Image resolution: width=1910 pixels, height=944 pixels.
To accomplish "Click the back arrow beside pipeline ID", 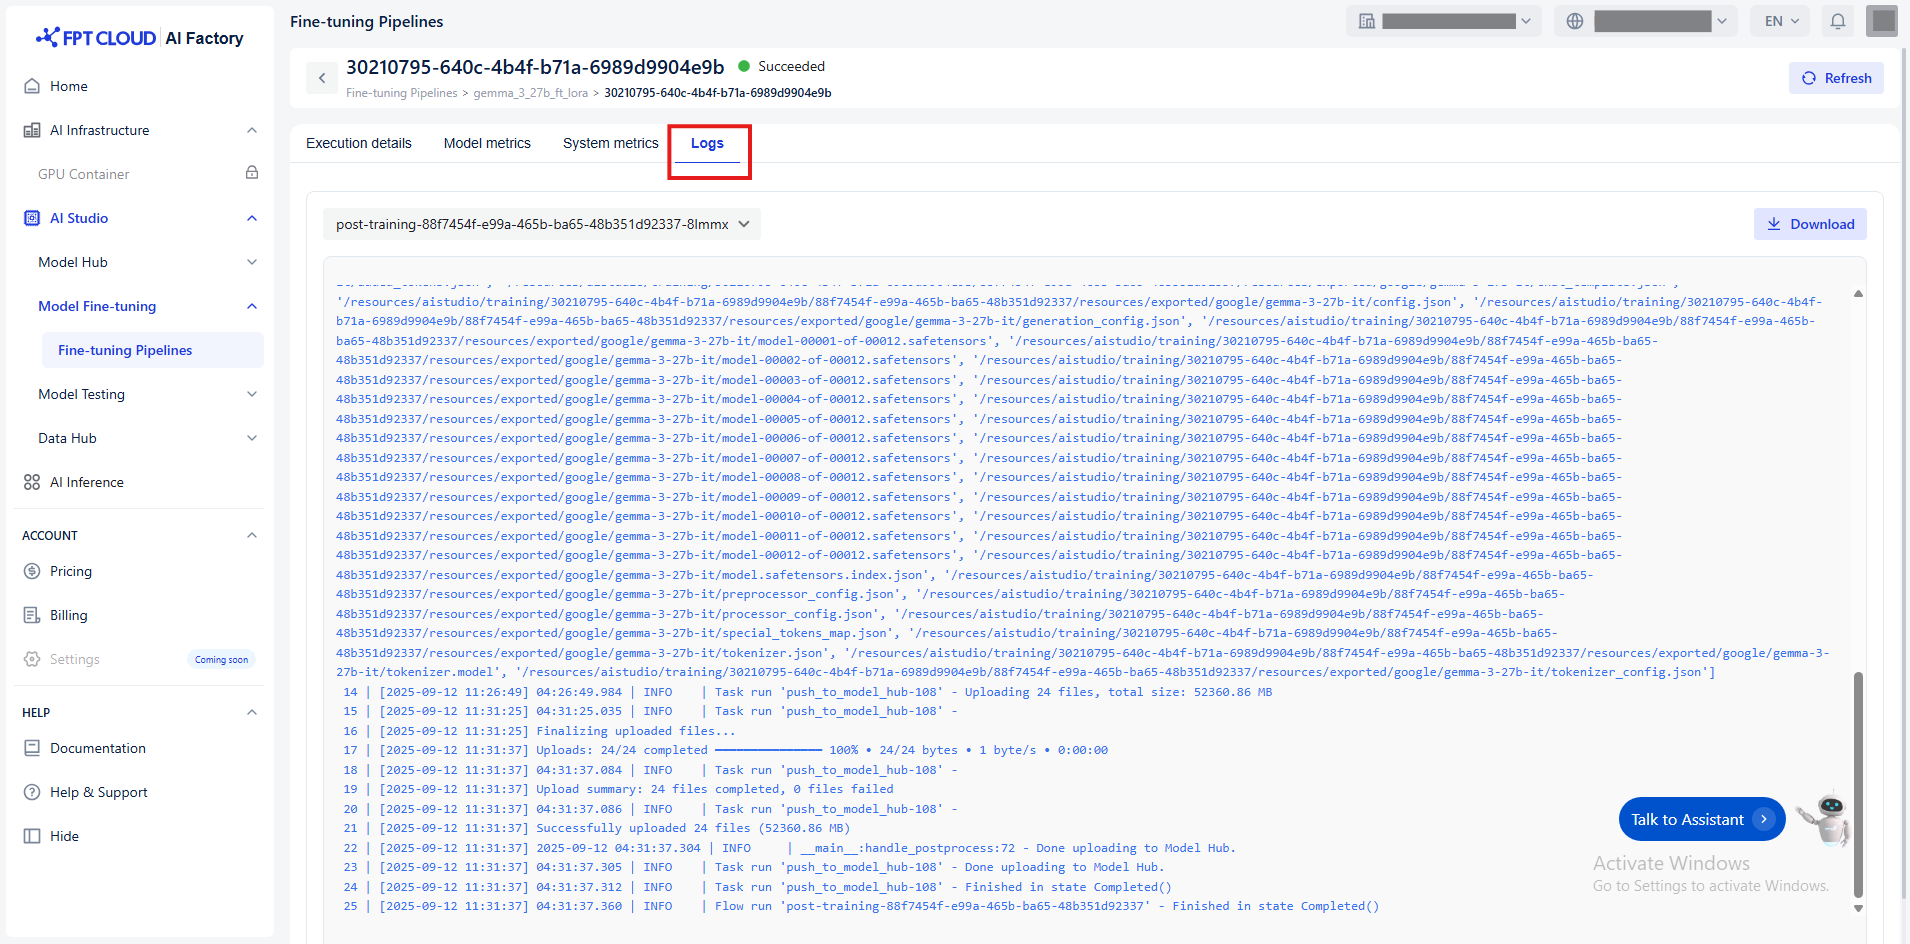I will coord(322,78).
